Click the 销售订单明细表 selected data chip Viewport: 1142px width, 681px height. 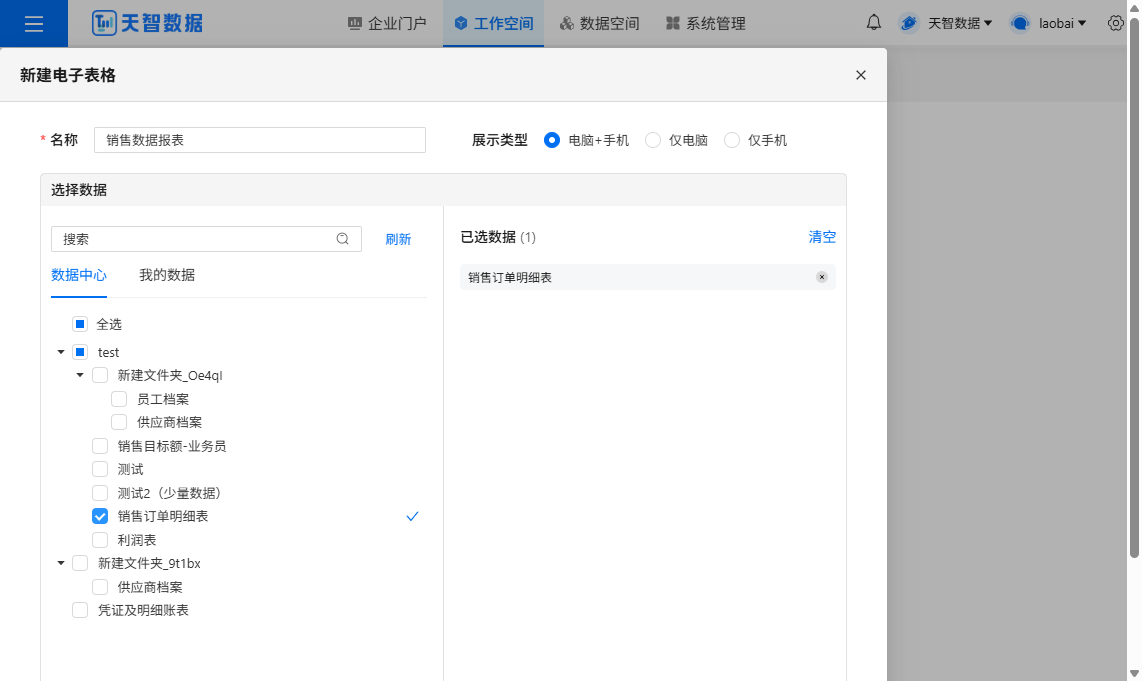tap(647, 277)
